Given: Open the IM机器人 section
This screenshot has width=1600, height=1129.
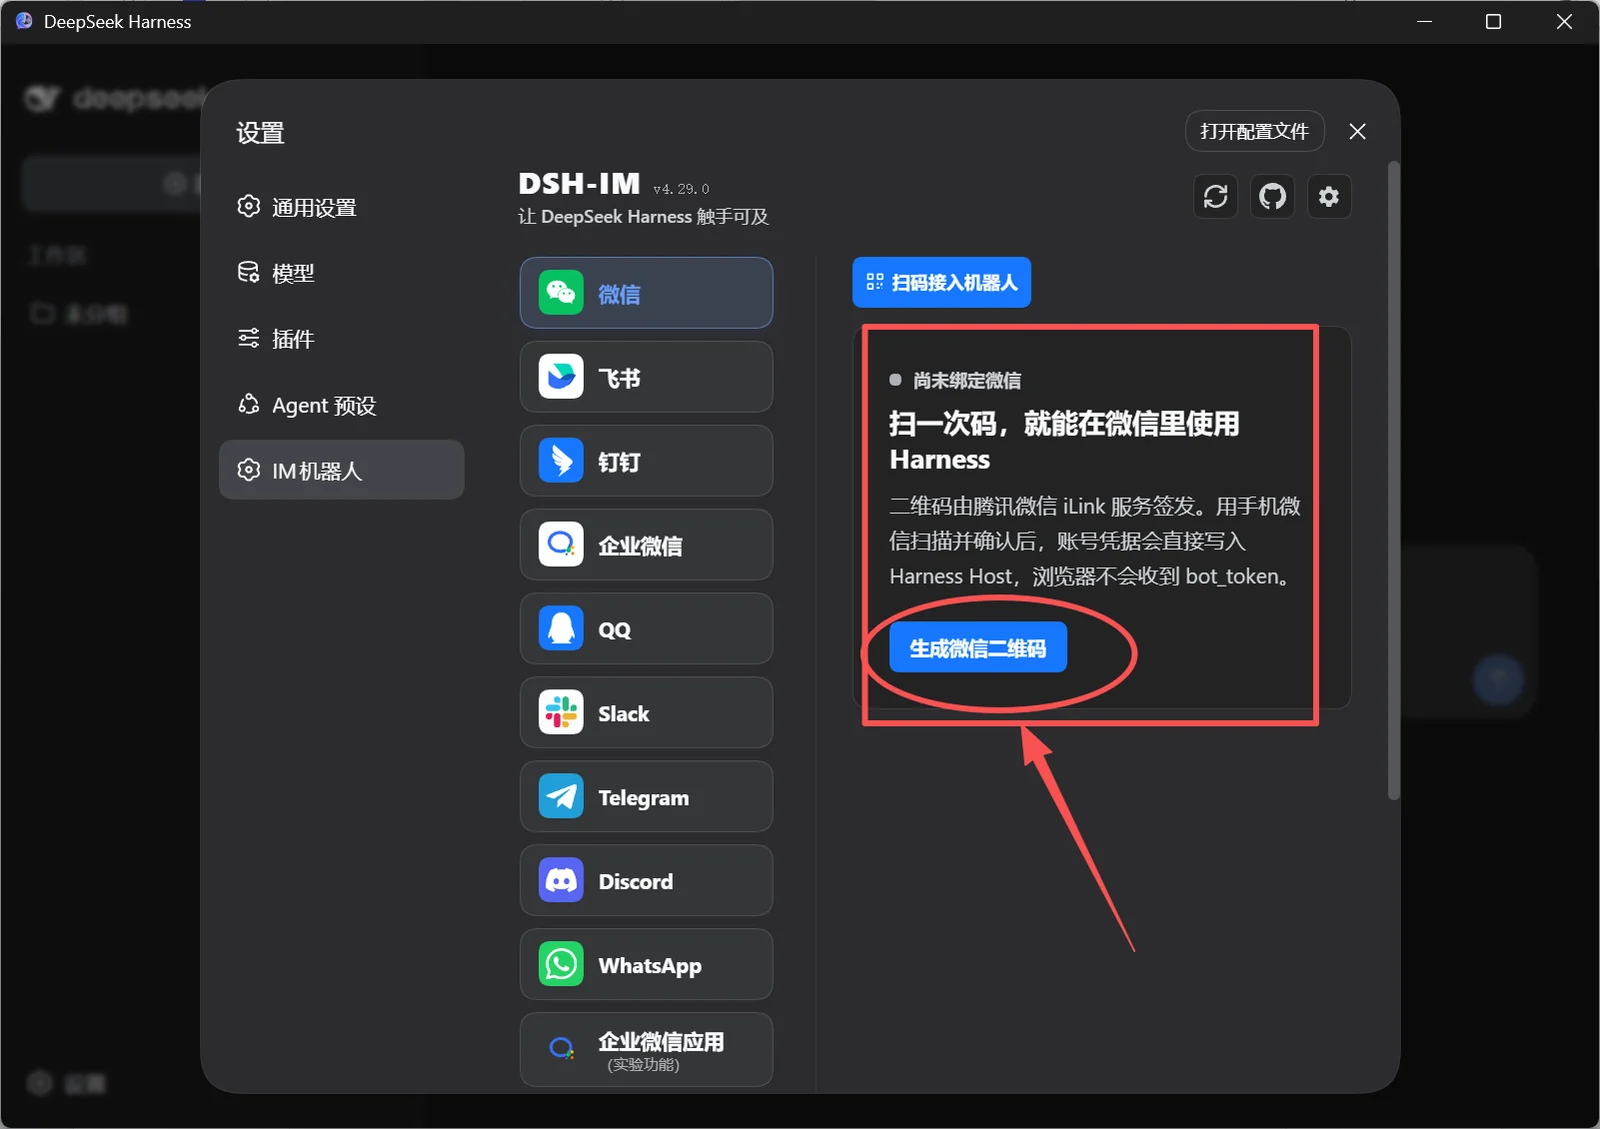Looking at the screenshot, I should tap(341, 470).
